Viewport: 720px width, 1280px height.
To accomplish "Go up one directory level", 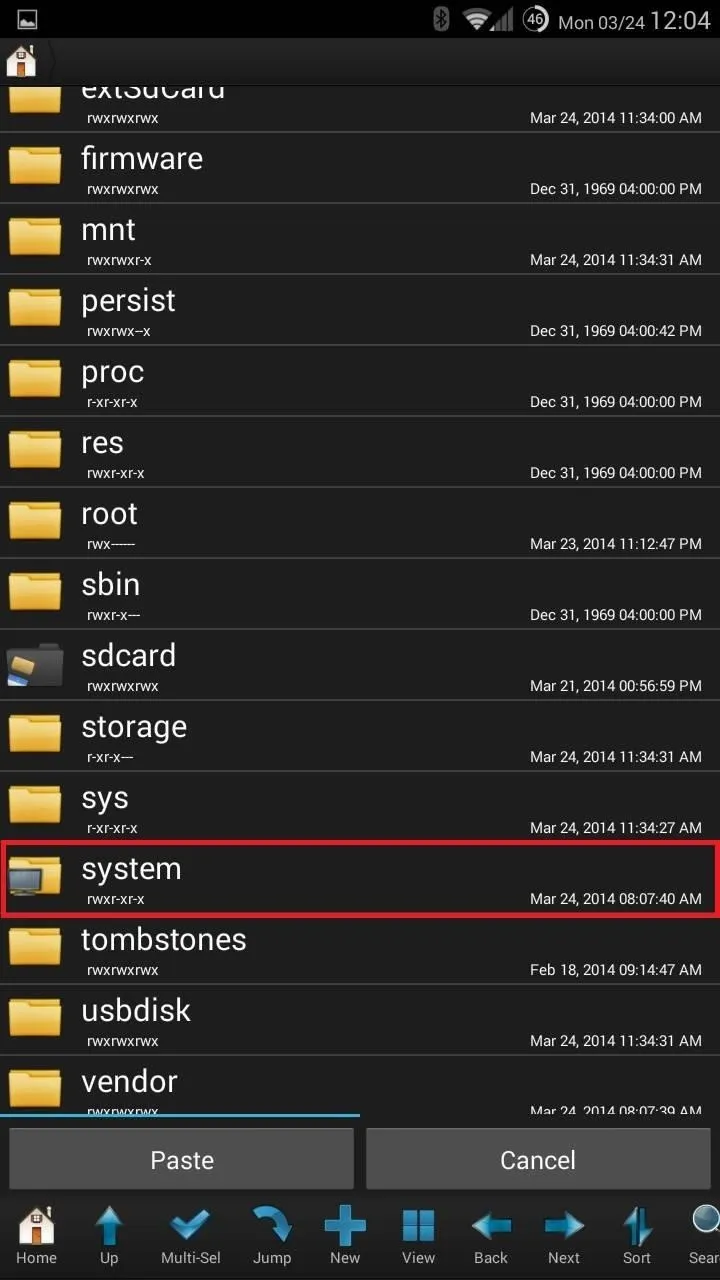I will pyautogui.click(x=109, y=1236).
